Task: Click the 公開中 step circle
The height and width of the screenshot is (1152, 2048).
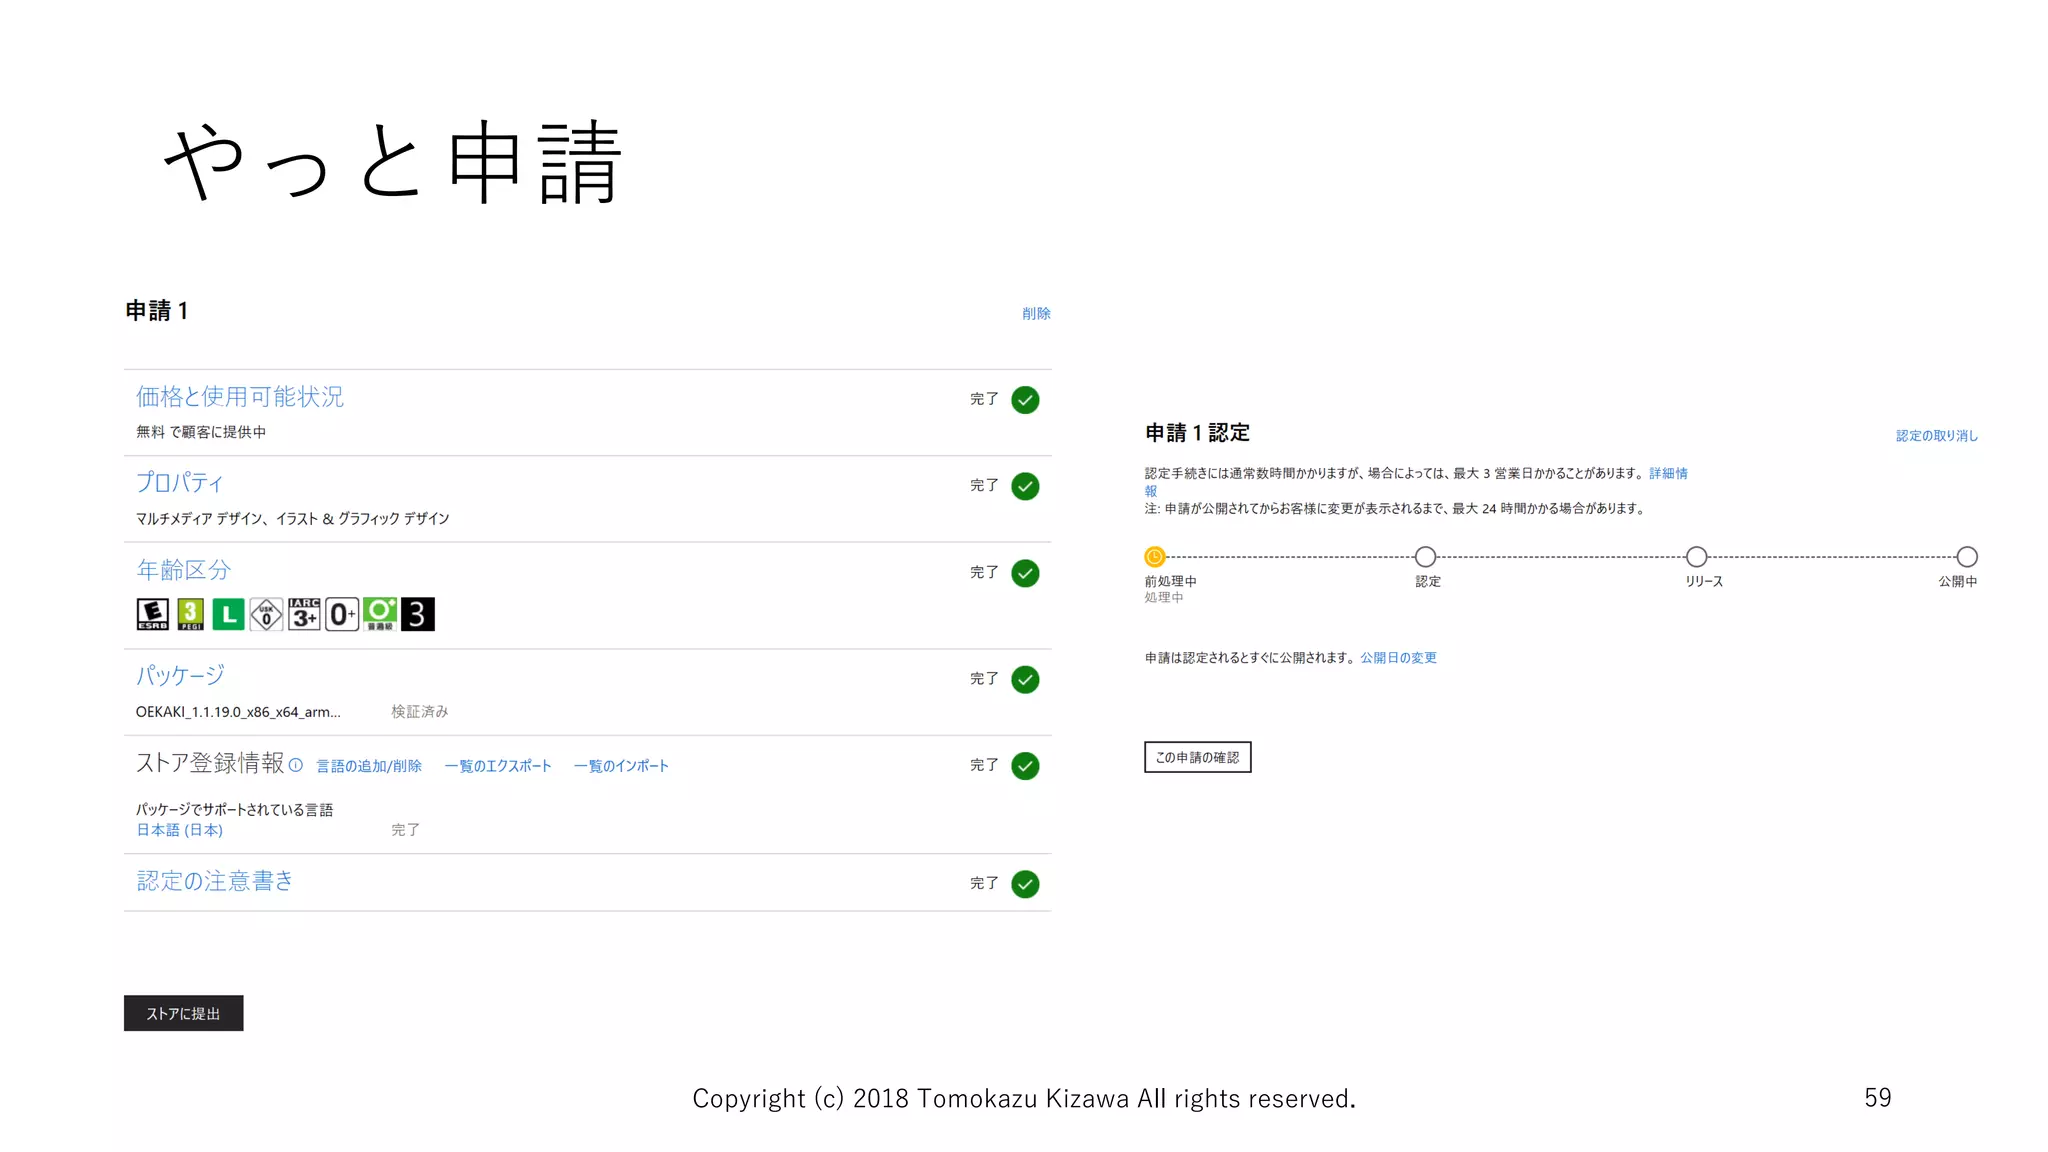Action: click(1967, 557)
